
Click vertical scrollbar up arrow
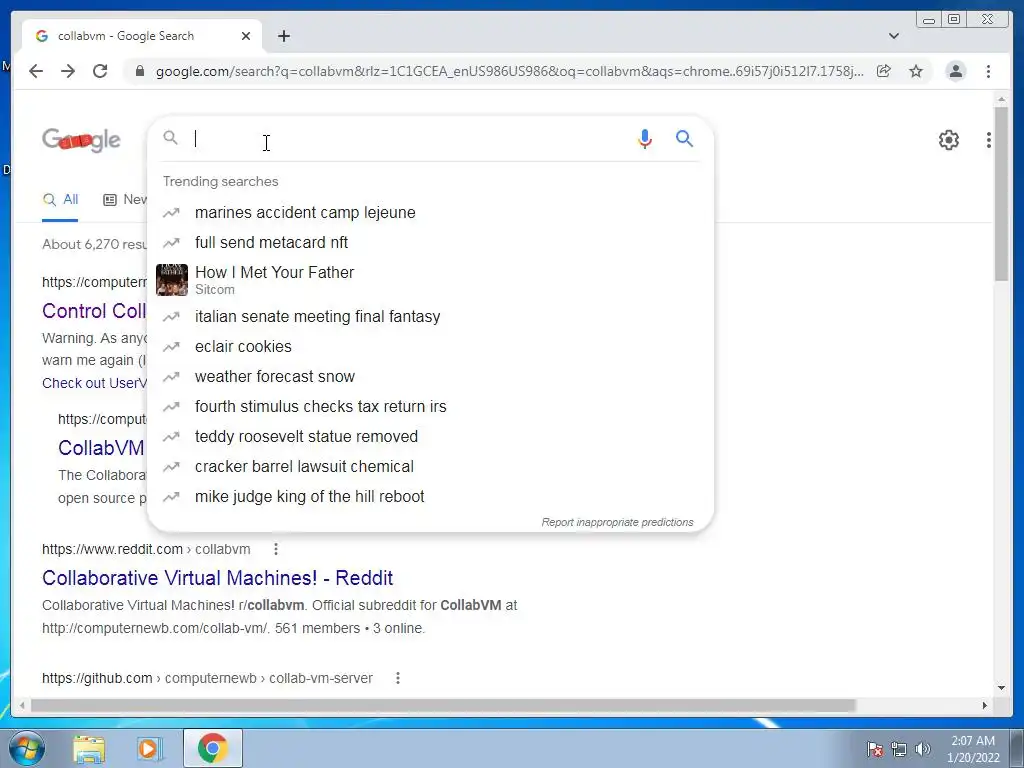point(1001,99)
